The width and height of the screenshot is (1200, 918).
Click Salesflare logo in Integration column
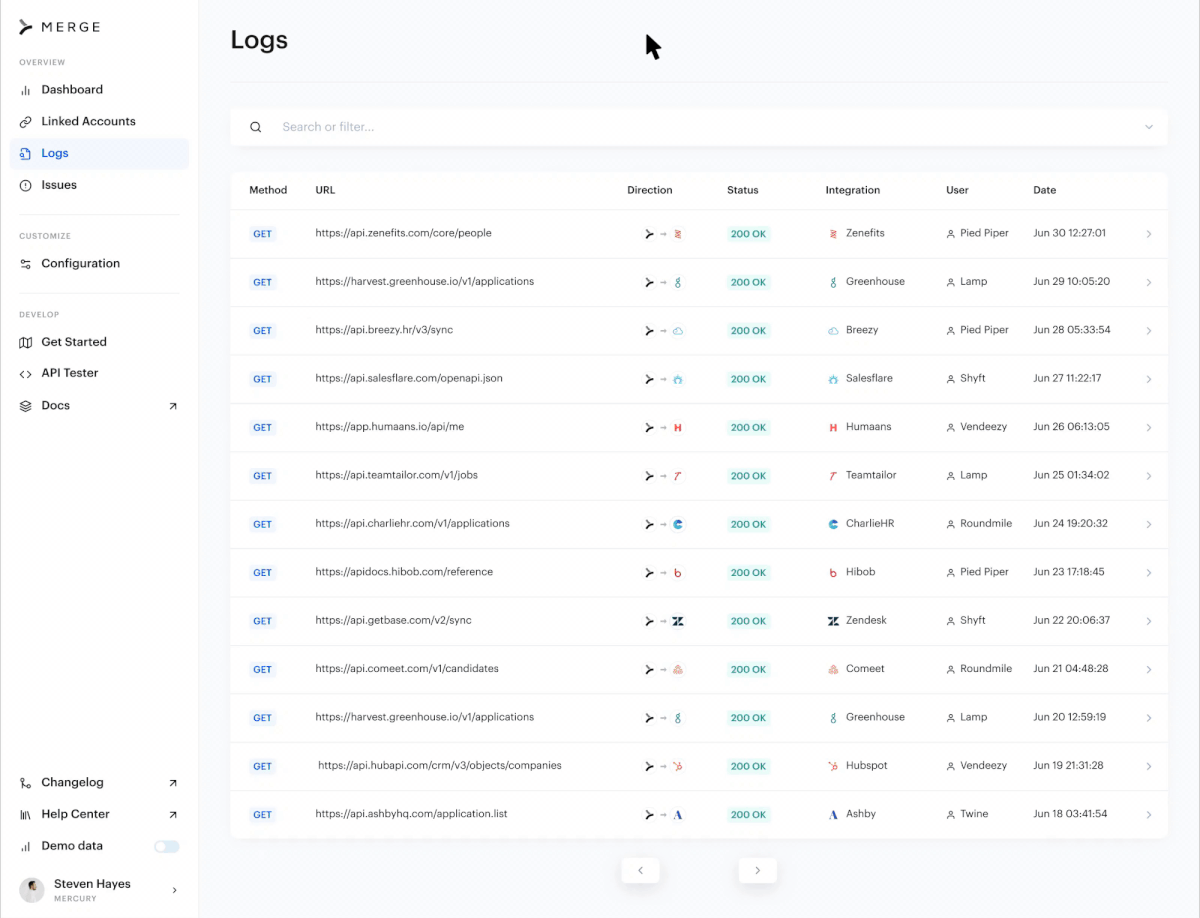point(833,379)
